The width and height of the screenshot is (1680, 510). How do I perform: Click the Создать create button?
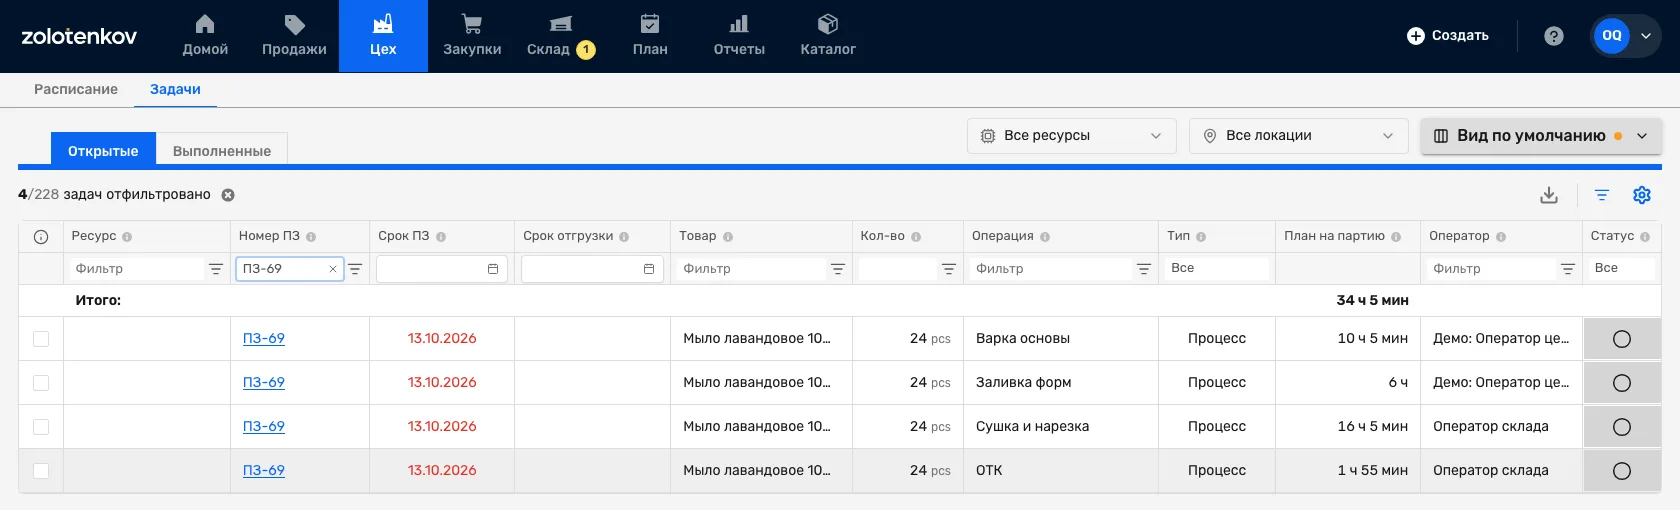pyautogui.click(x=1448, y=36)
